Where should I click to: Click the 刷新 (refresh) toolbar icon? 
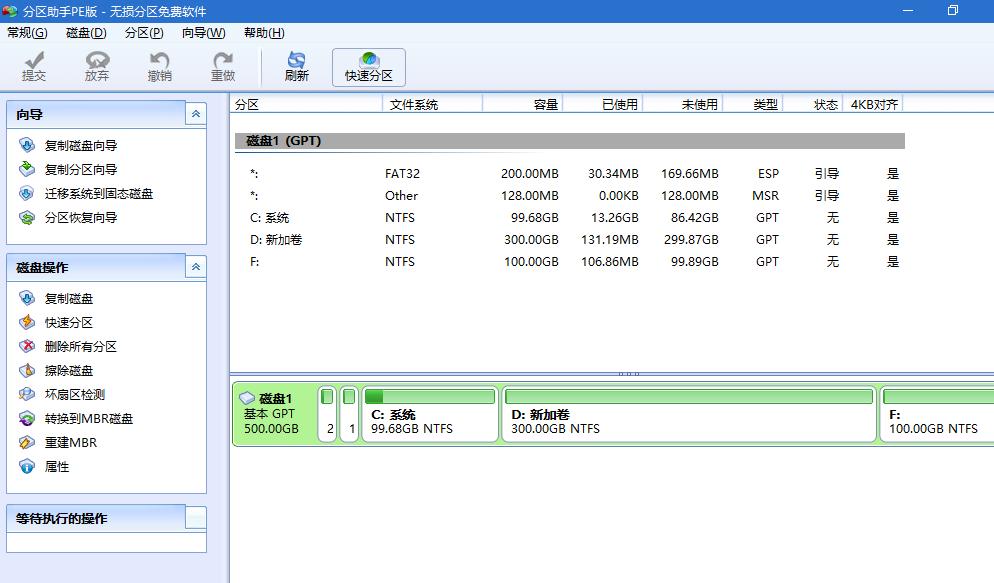296,65
